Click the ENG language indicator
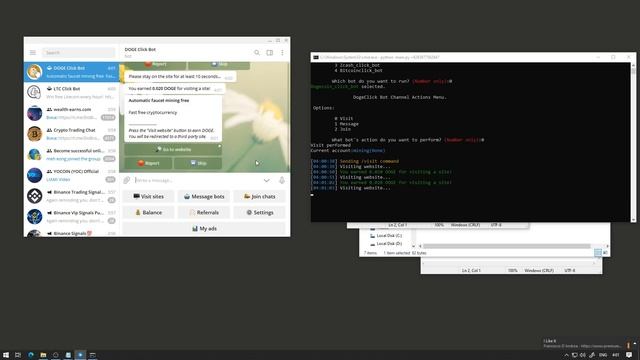 [x=603, y=355]
